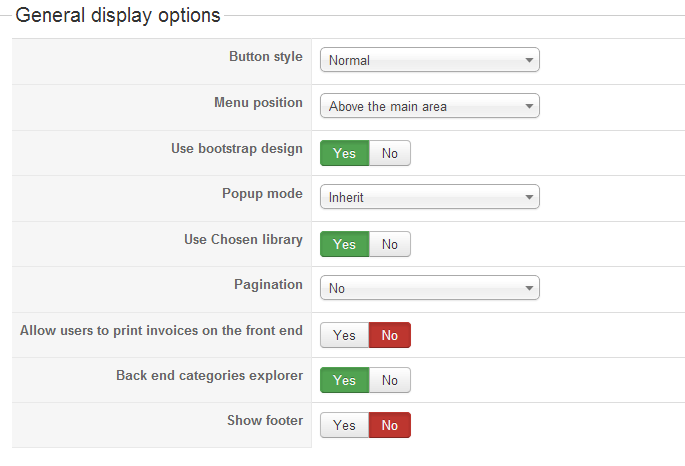685x466 pixels.
Task: Click the General display options heading
Action: (118, 16)
